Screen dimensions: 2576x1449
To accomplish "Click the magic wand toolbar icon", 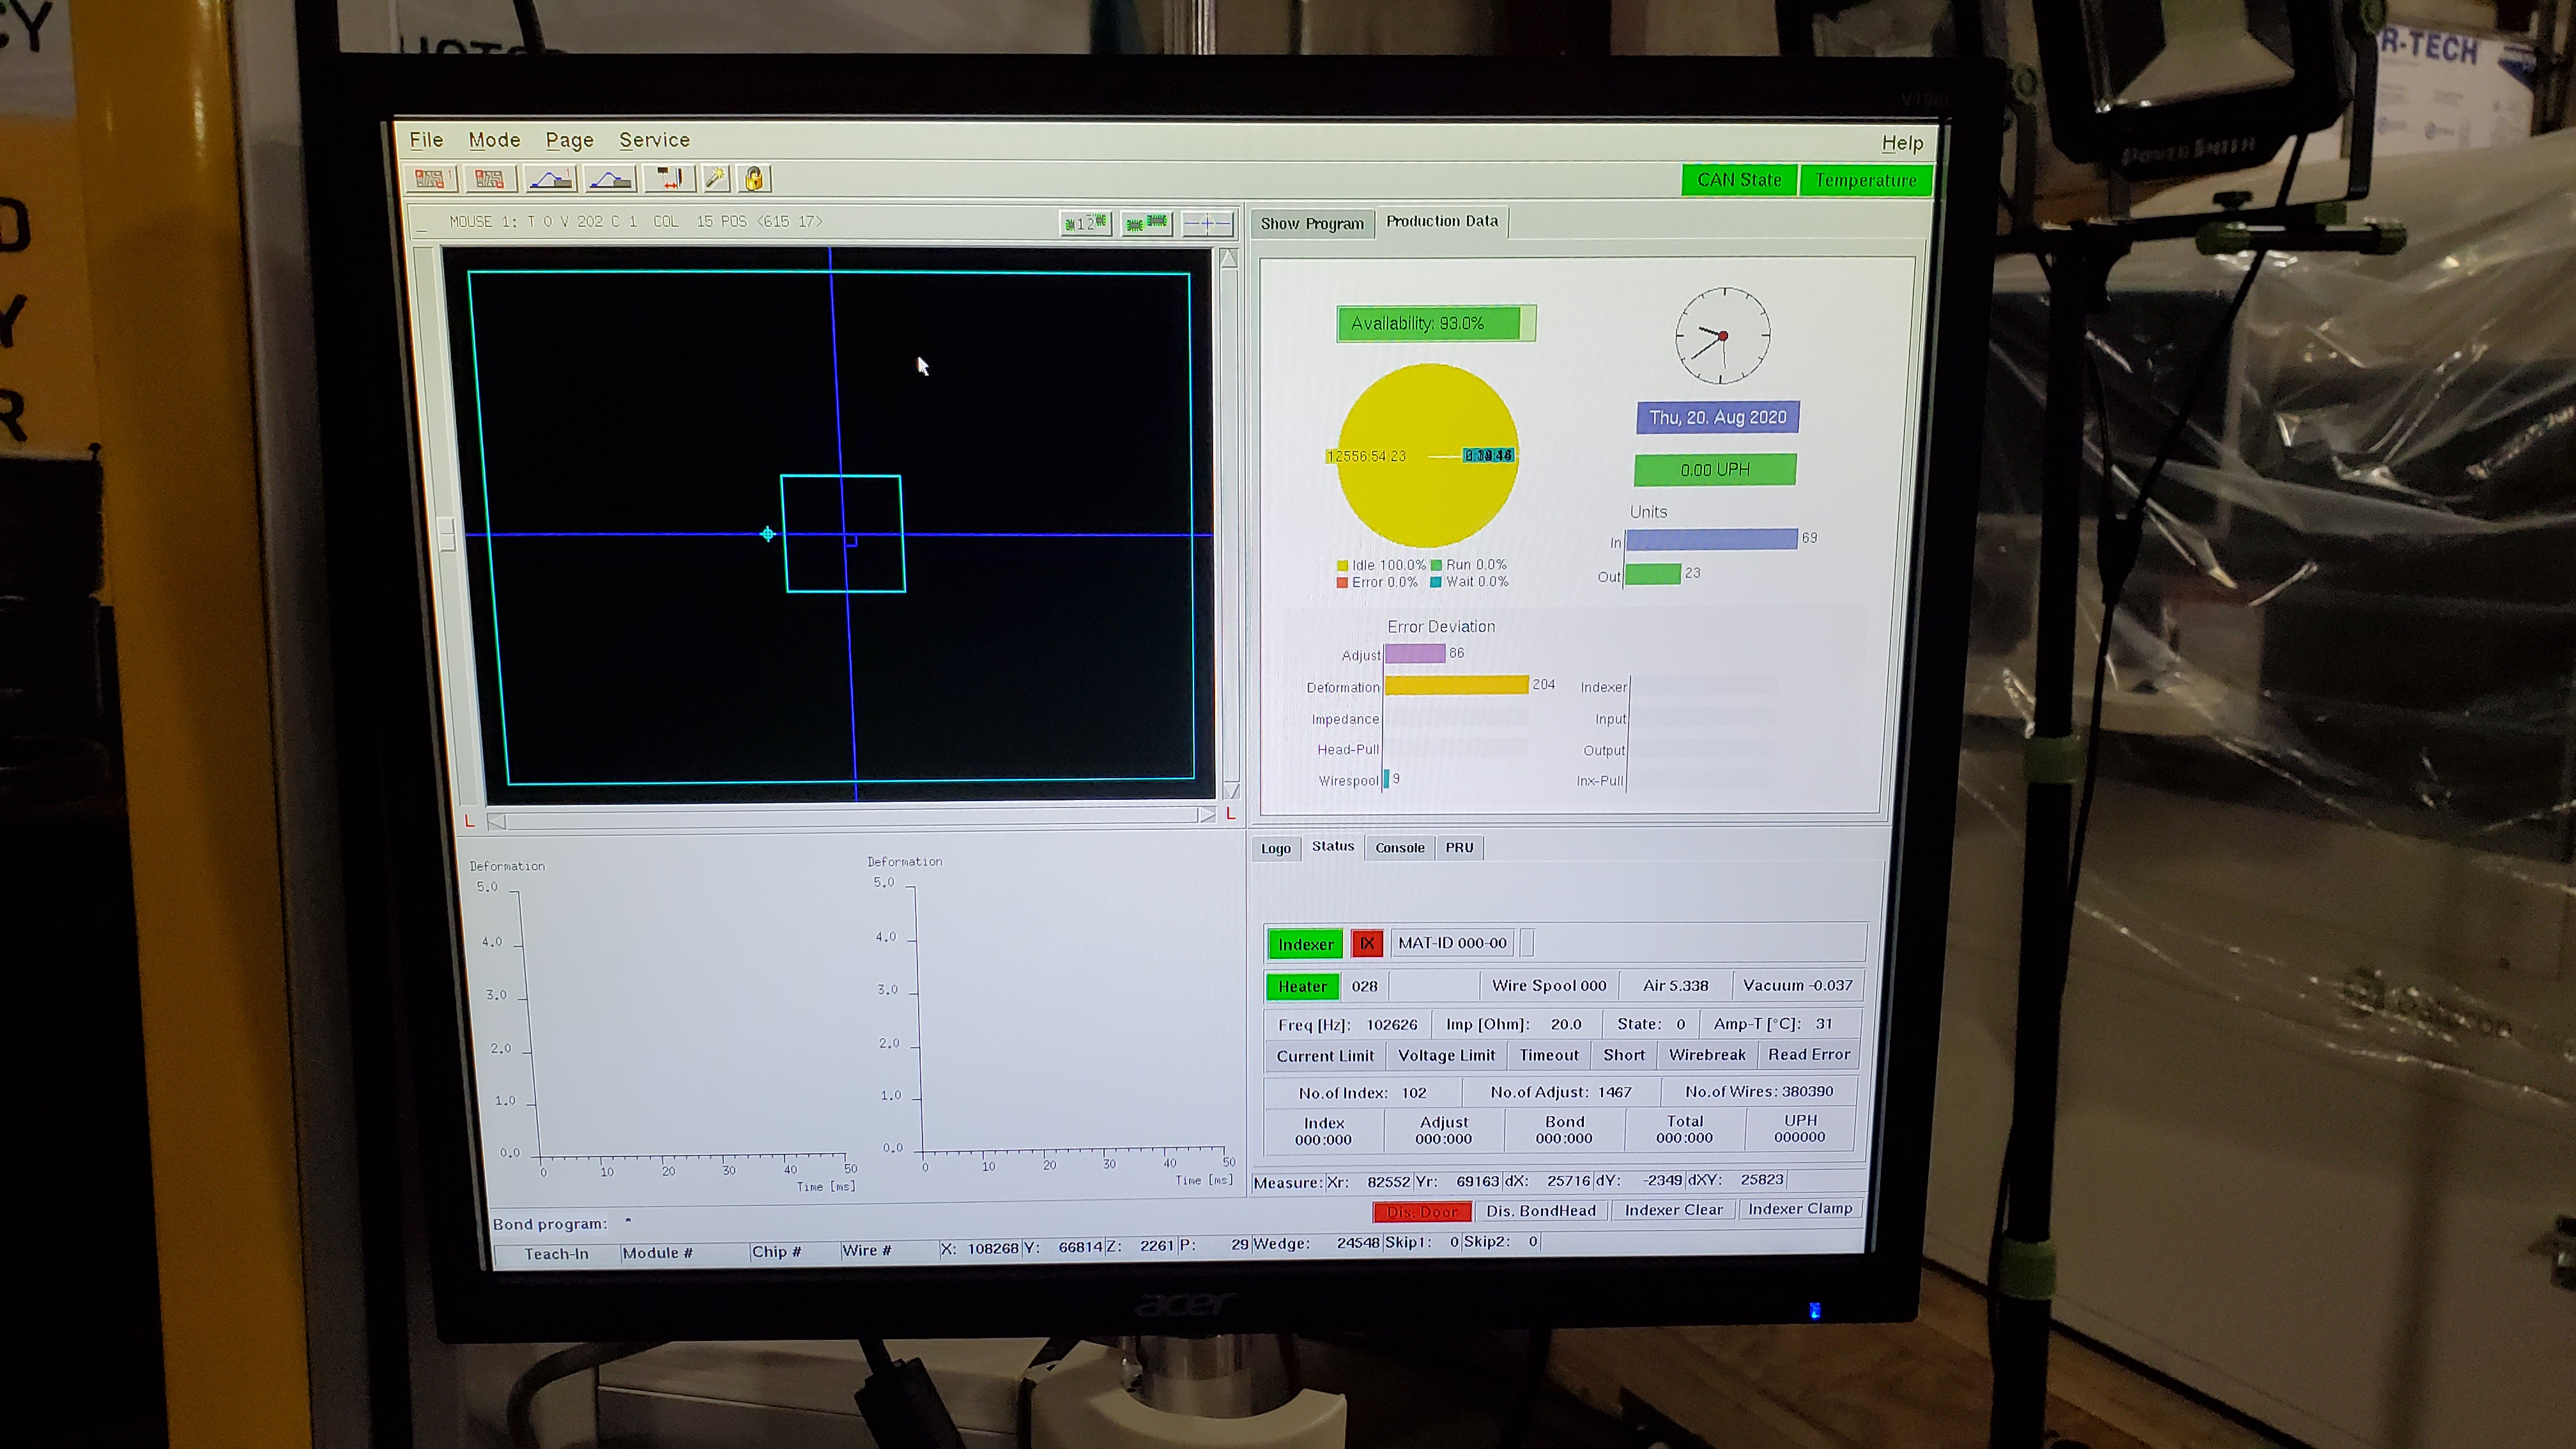I will coord(715,179).
